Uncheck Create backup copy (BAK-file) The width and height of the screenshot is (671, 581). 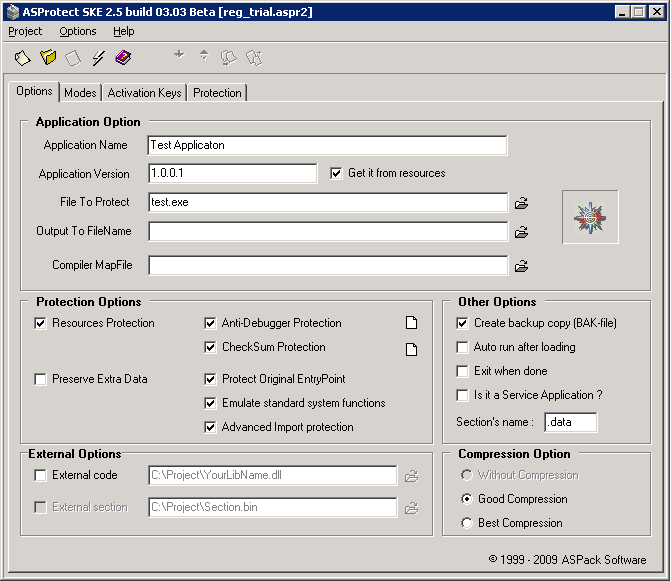pos(462,323)
